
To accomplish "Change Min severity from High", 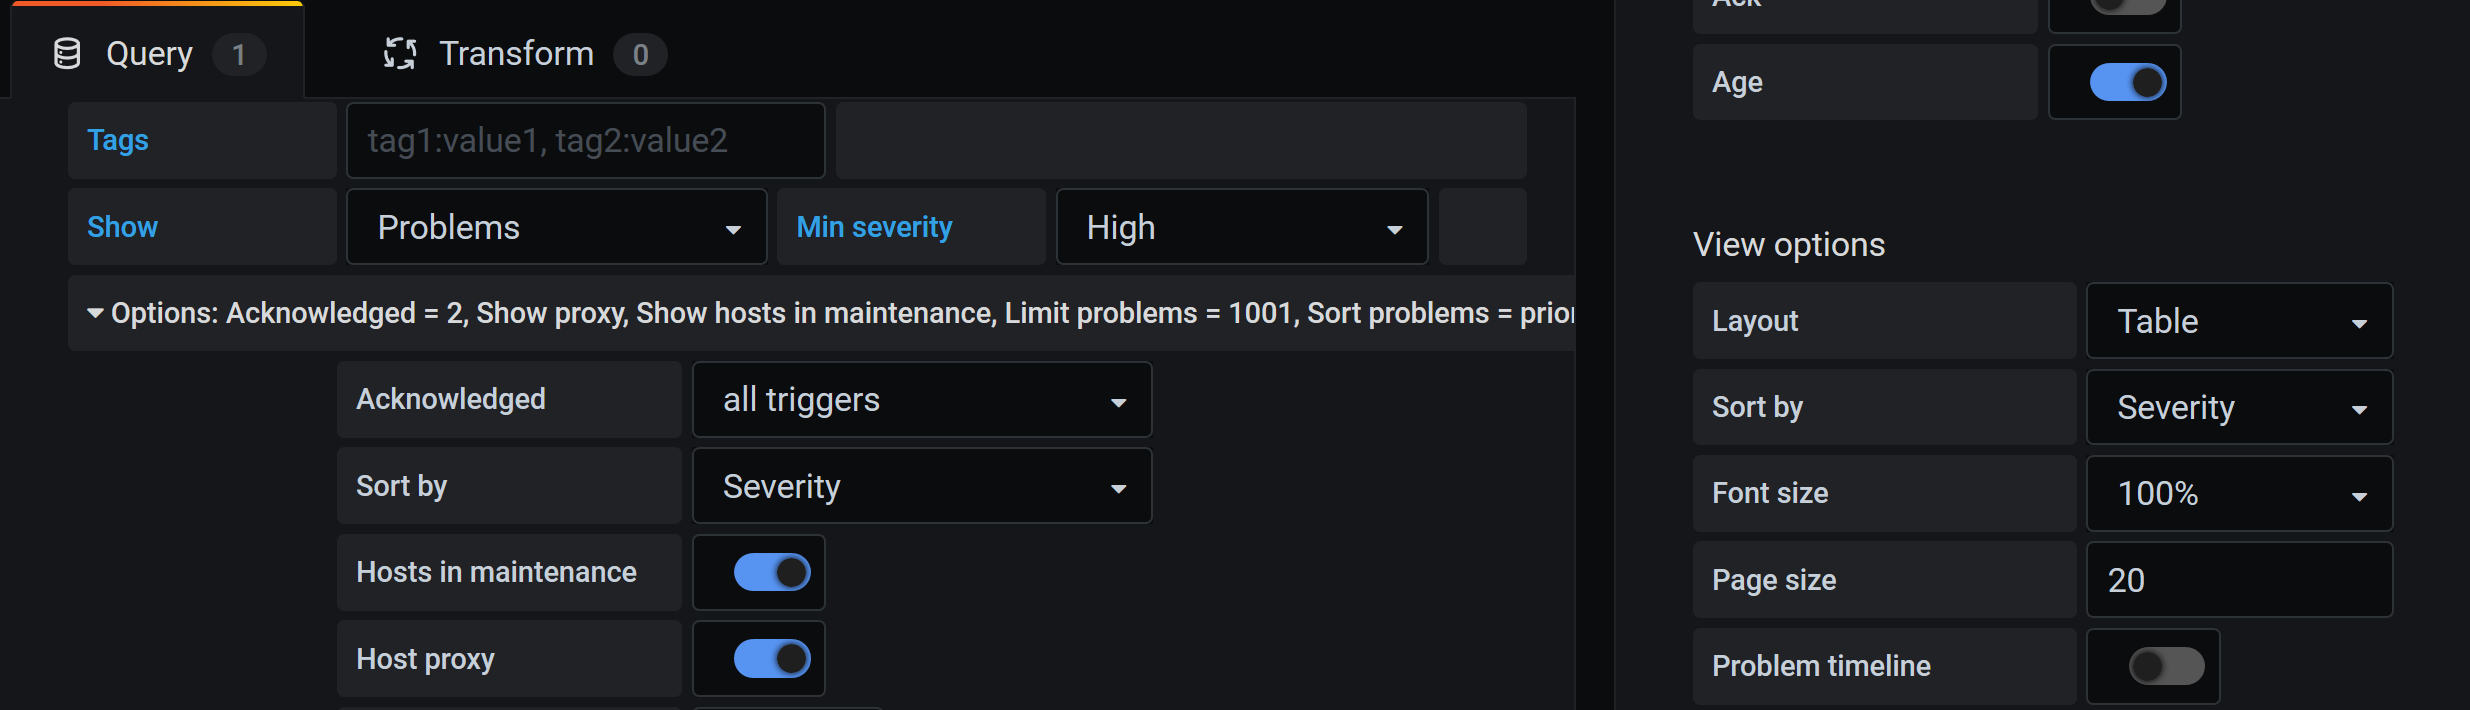I will 1241,227.
